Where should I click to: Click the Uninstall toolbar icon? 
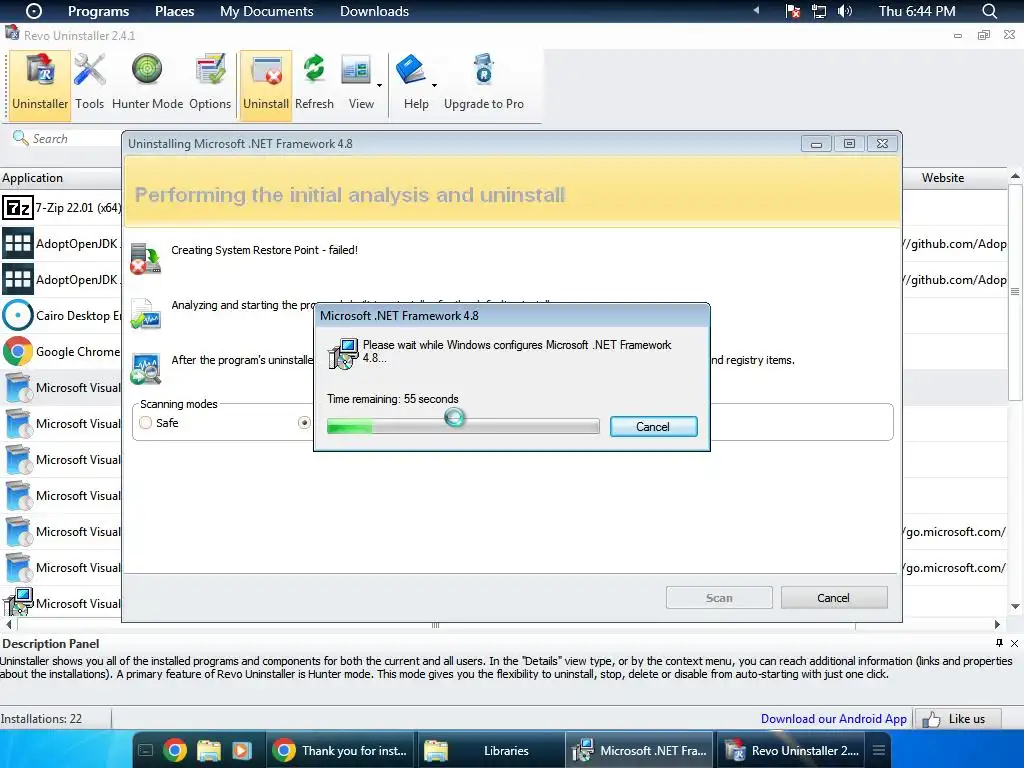pos(266,86)
